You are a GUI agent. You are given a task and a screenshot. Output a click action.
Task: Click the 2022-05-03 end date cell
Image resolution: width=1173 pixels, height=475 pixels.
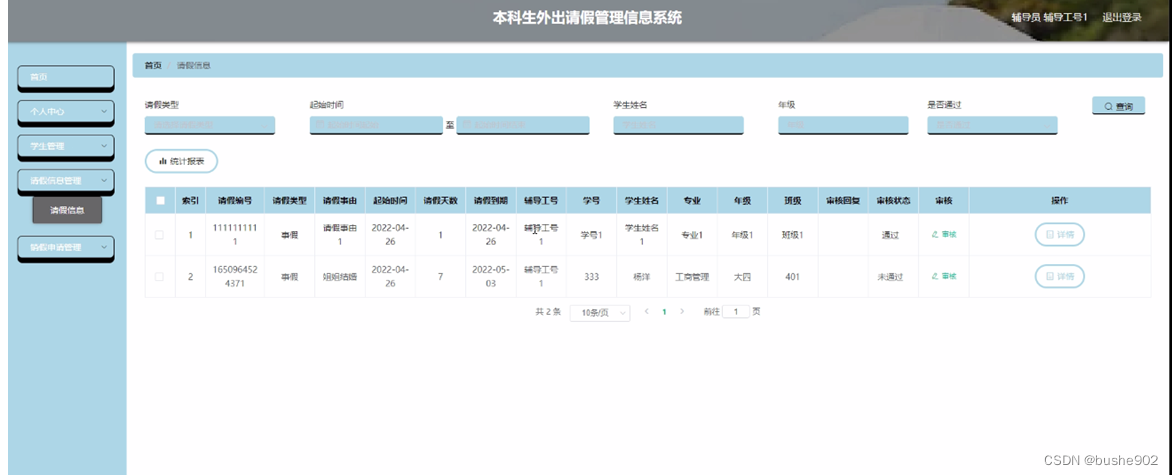491,277
